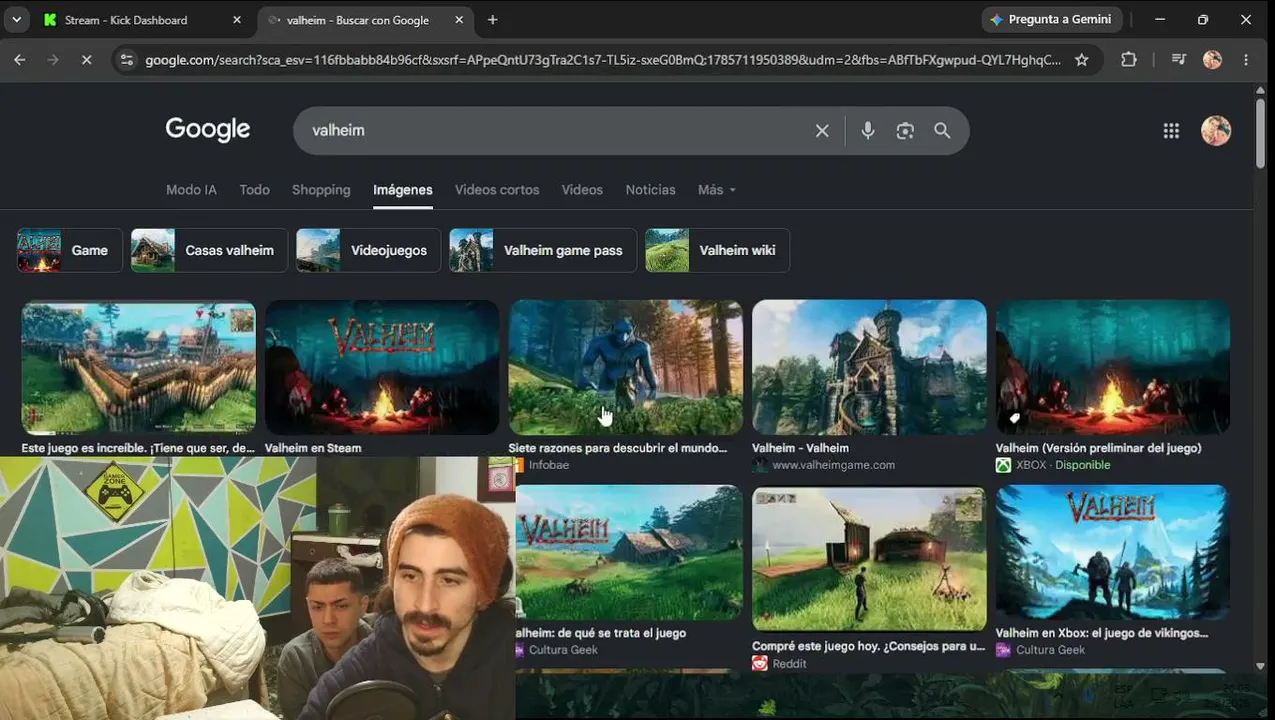Open the valheimgame.com castle image
1275x720 pixels.
pos(869,367)
